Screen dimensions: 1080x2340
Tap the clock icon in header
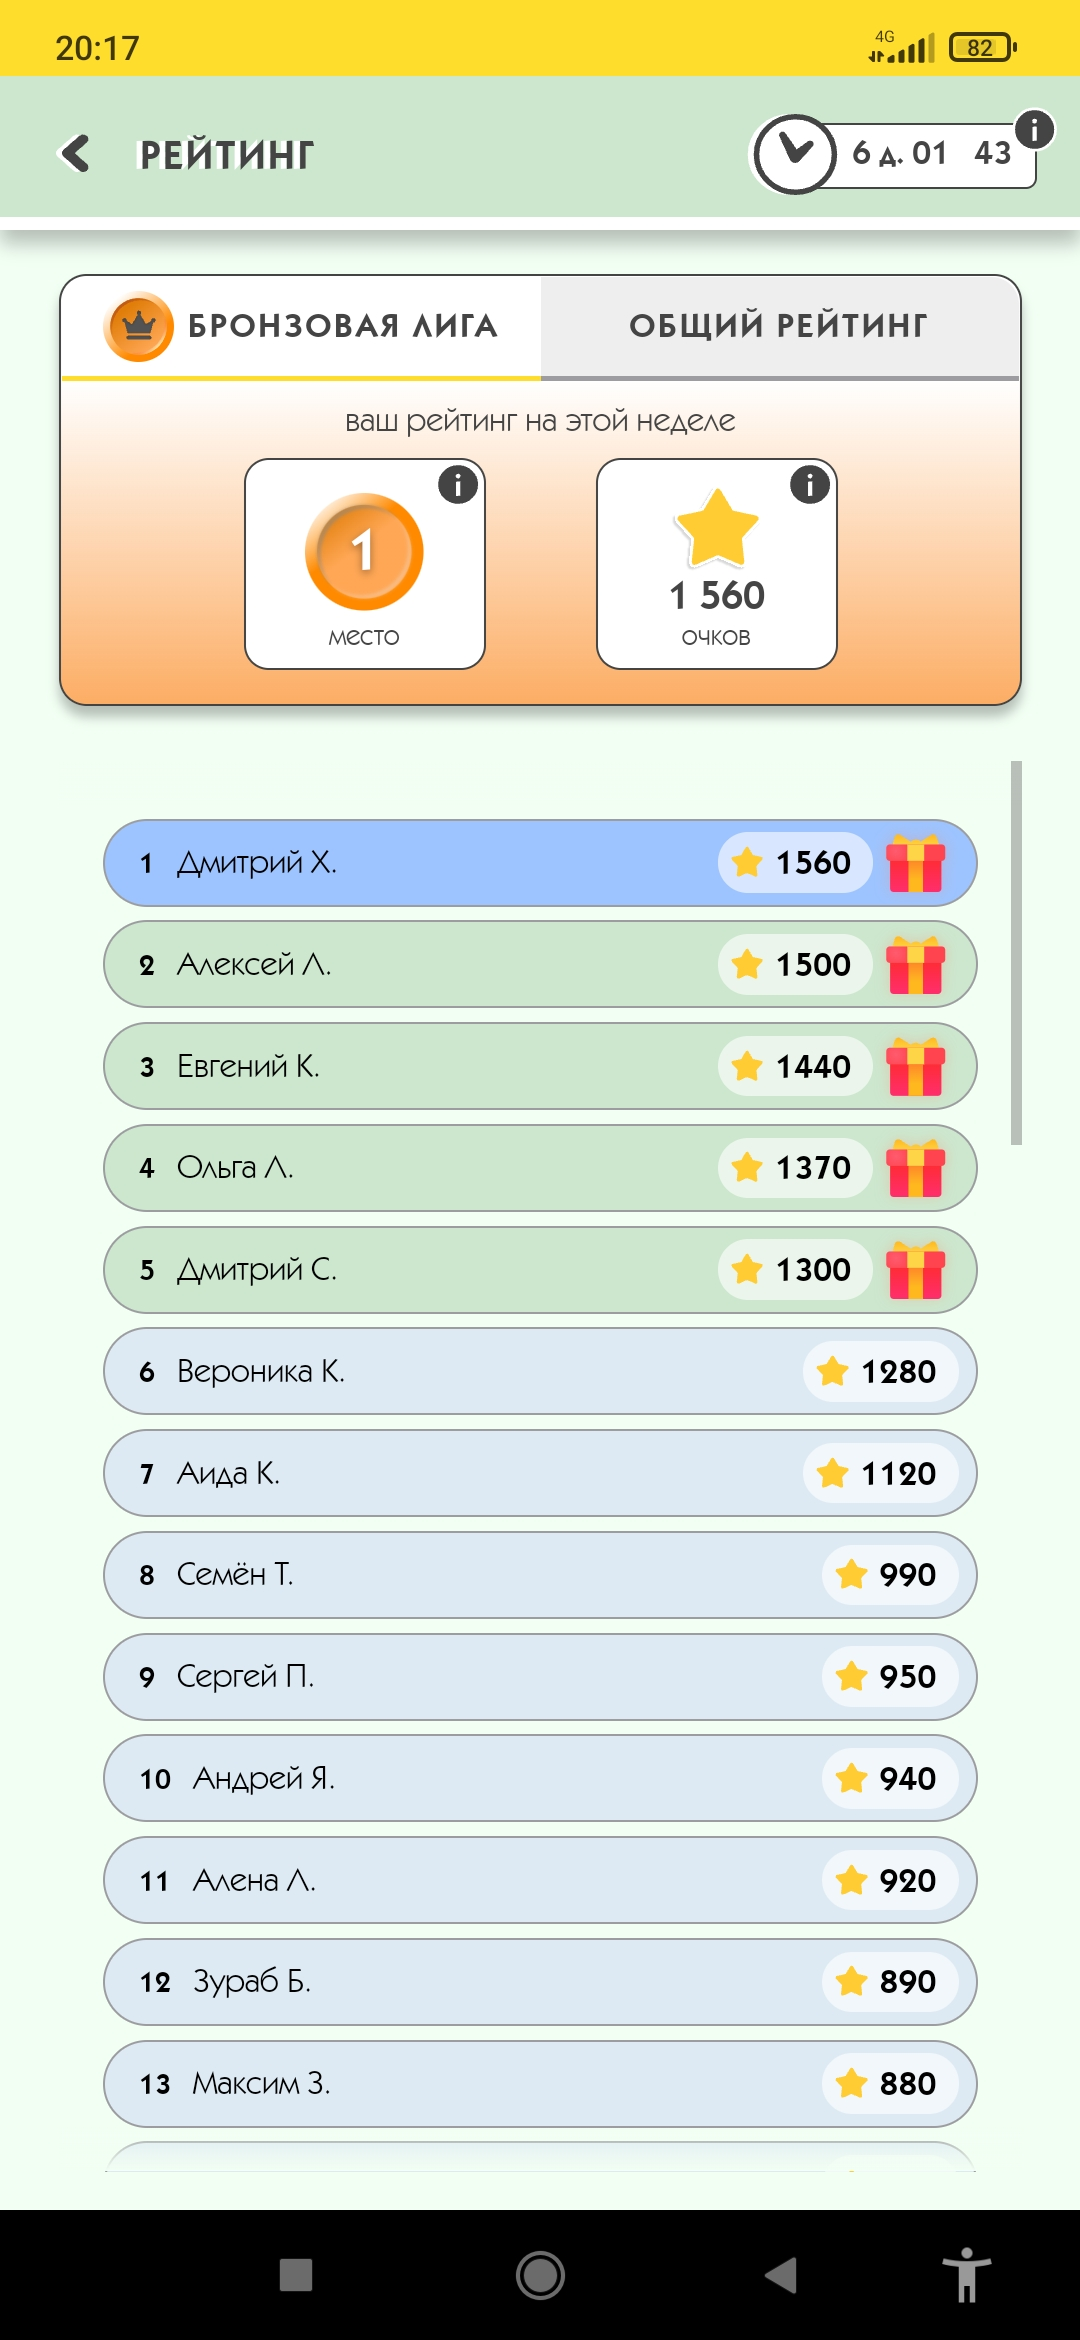pos(795,154)
